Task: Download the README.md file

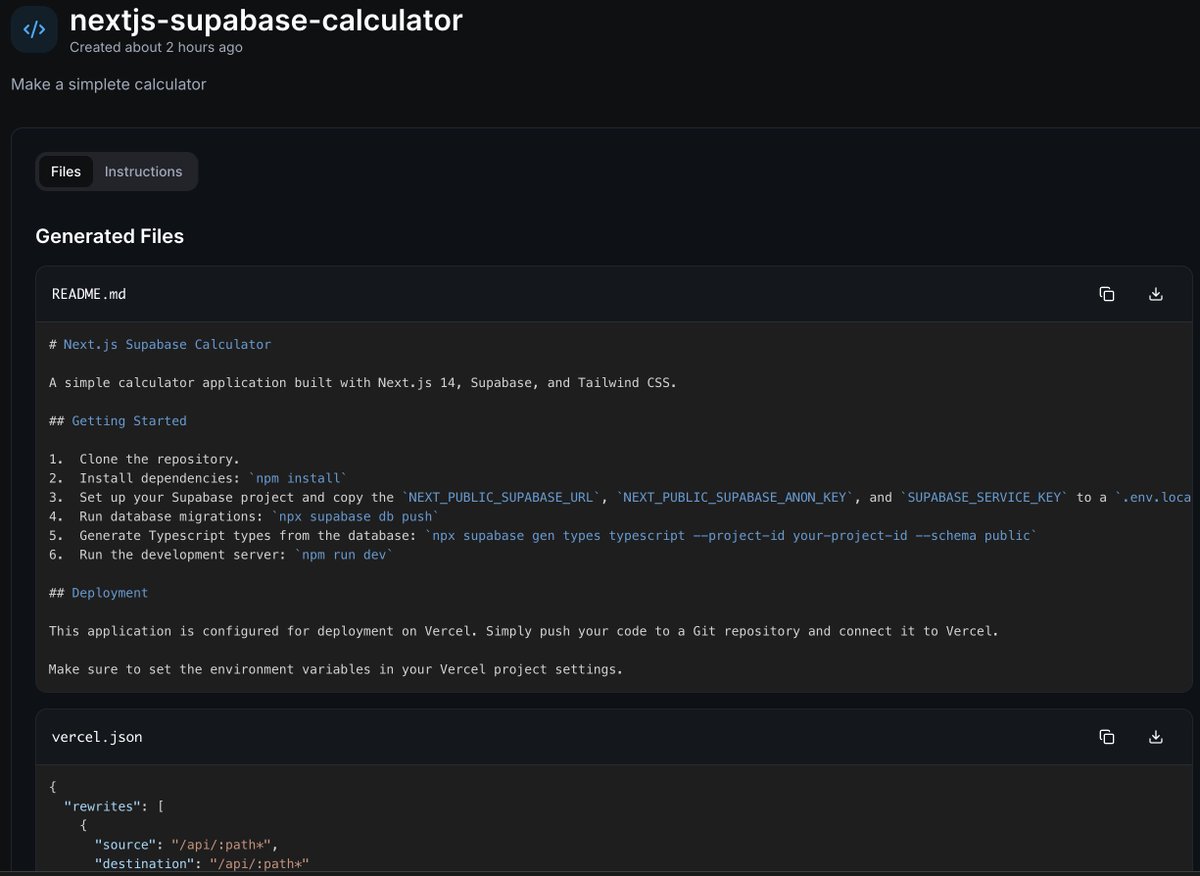Action: click(x=1155, y=294)
